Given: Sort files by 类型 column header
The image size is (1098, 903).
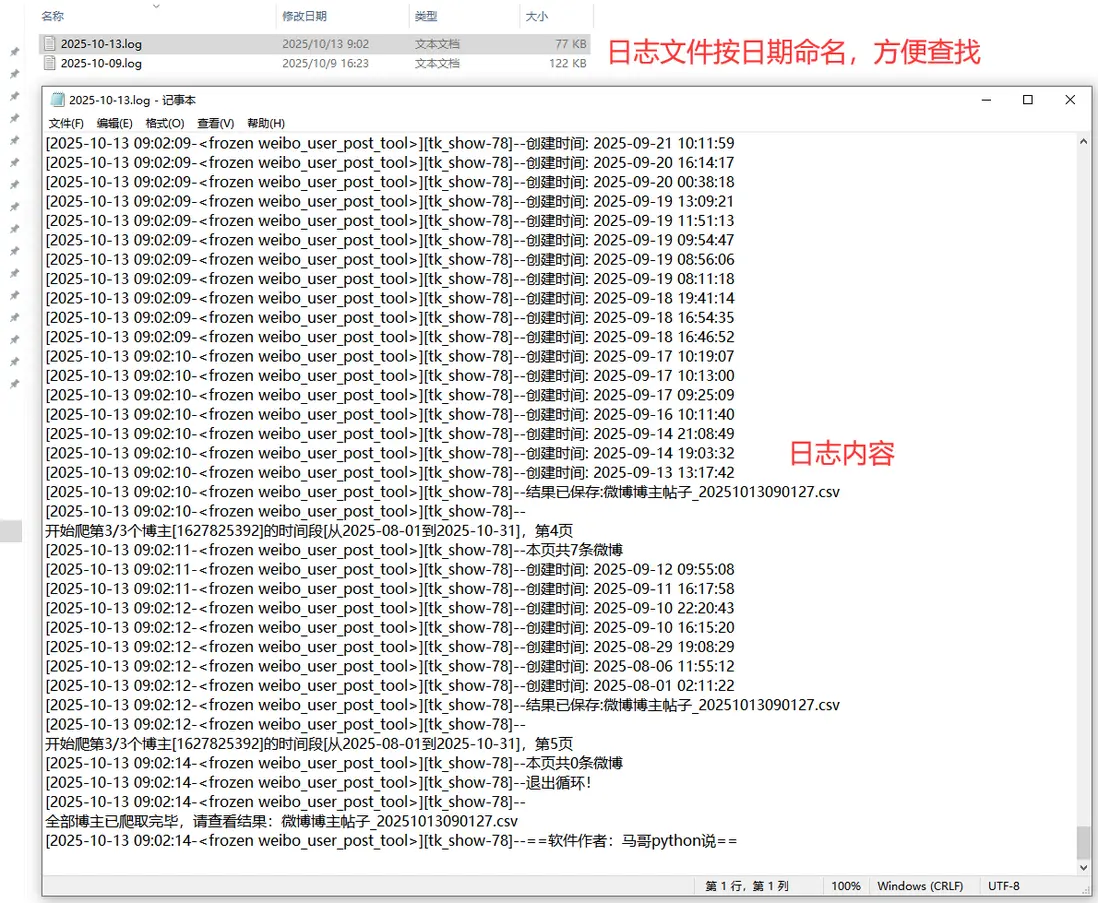Looking at the screenshot, I should [426, 16].
